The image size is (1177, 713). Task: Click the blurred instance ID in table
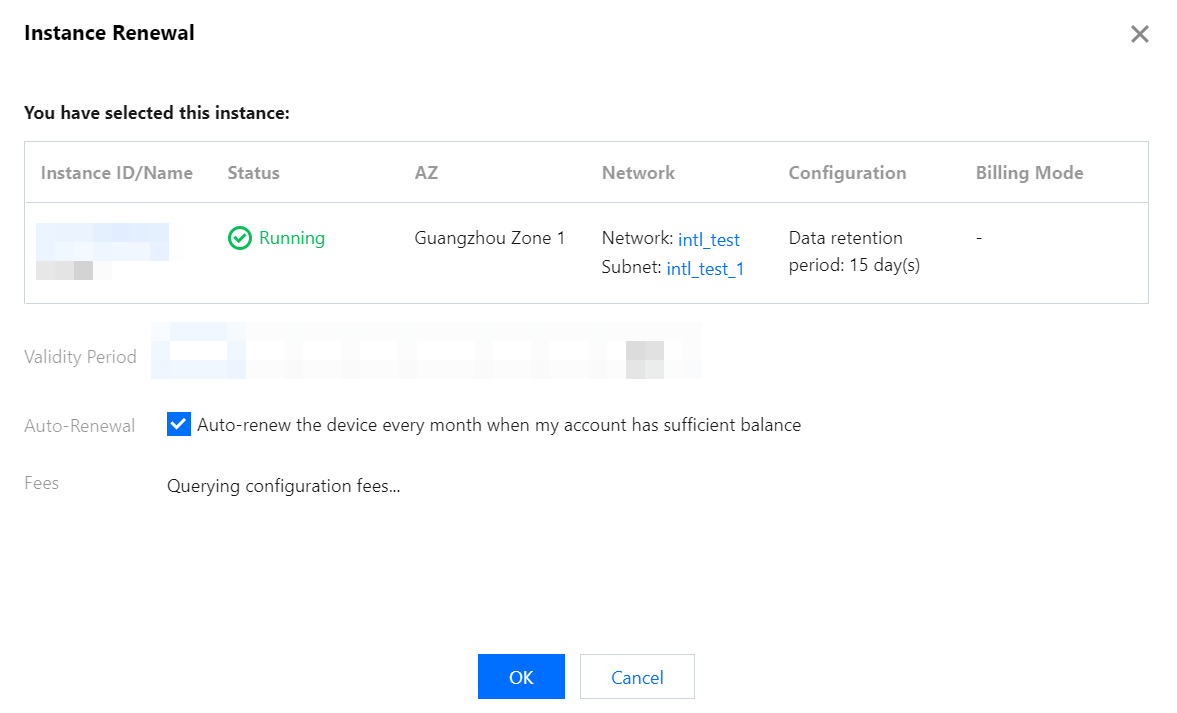(x=102, y=241)
